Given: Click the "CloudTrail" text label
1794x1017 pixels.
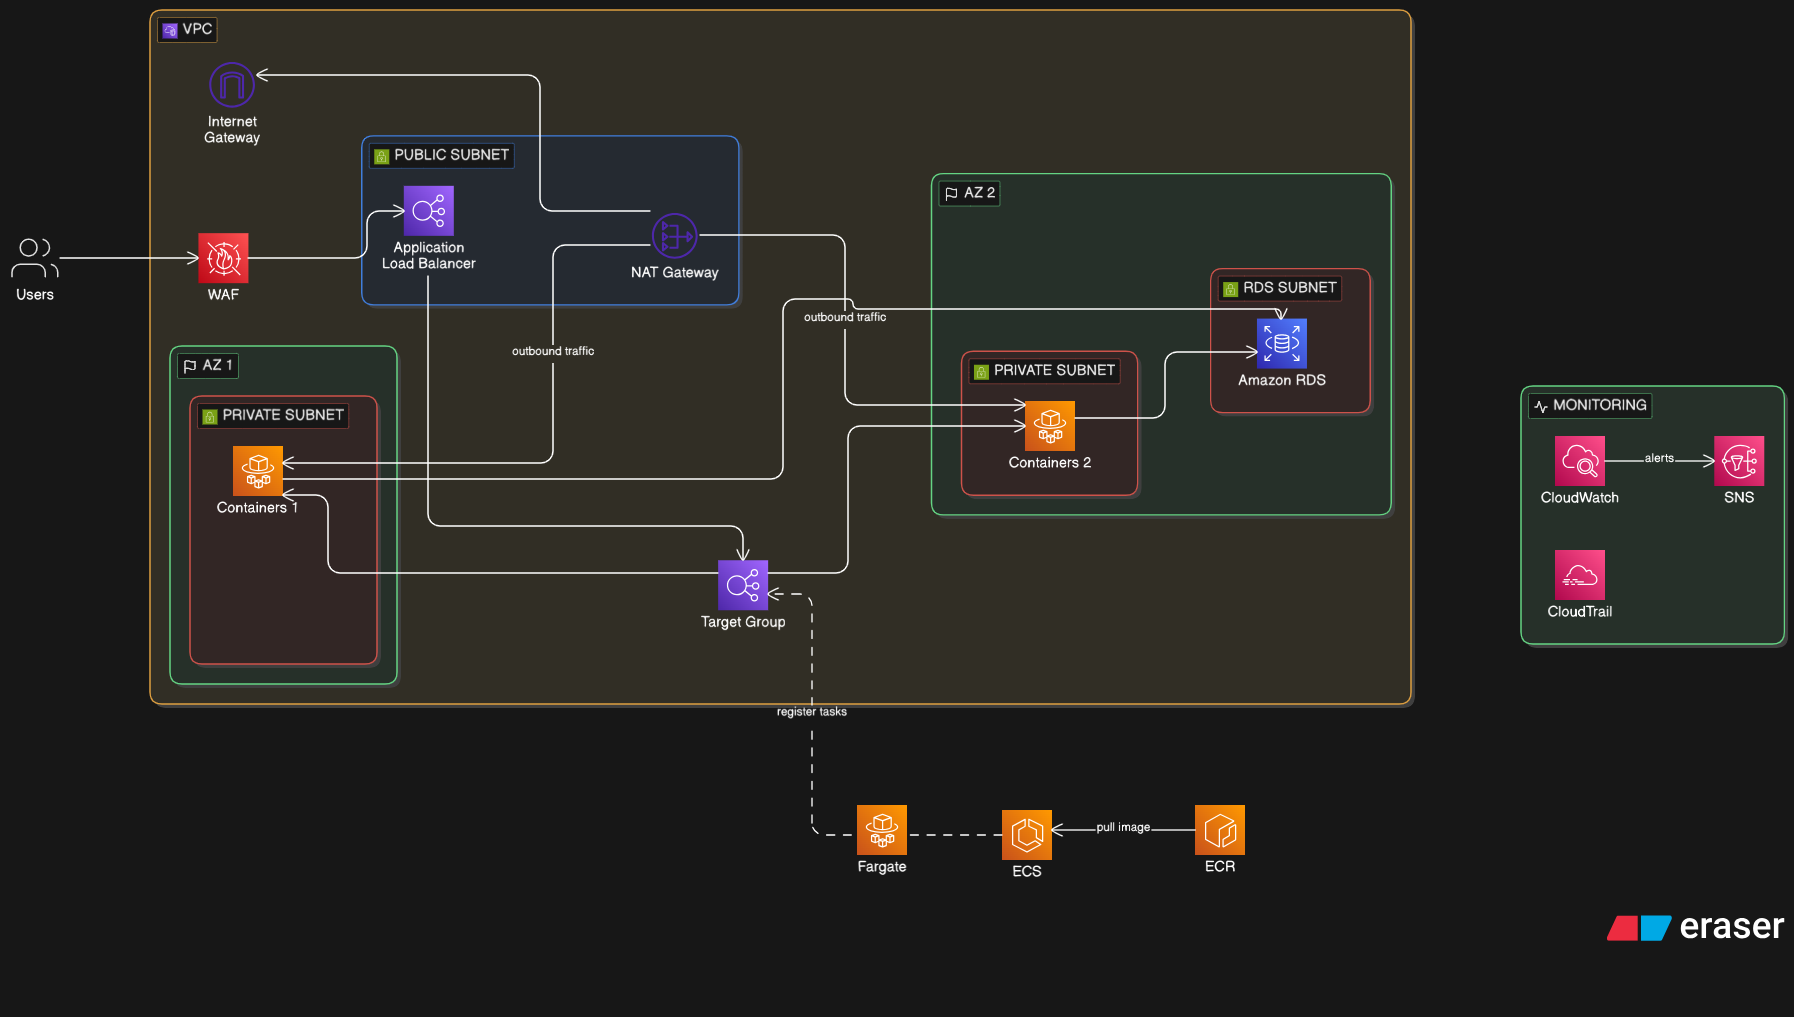Looking at the screenshot, I should click(x=1580, y=612).
